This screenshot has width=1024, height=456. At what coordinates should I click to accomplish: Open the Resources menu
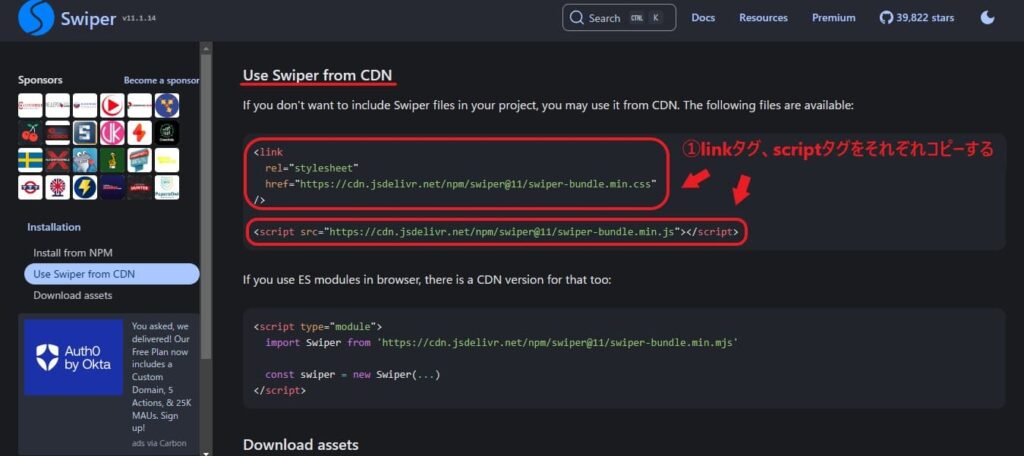point(763,18)
